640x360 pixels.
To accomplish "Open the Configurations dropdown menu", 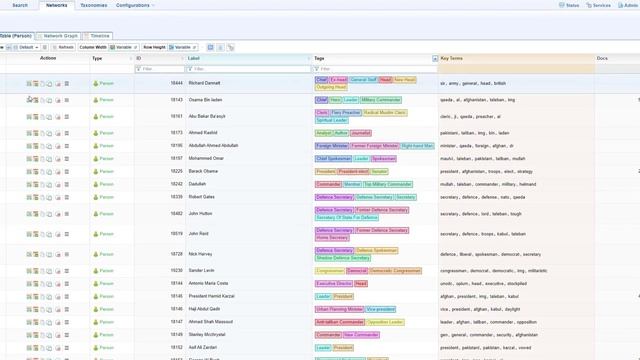I will point(135,5).
